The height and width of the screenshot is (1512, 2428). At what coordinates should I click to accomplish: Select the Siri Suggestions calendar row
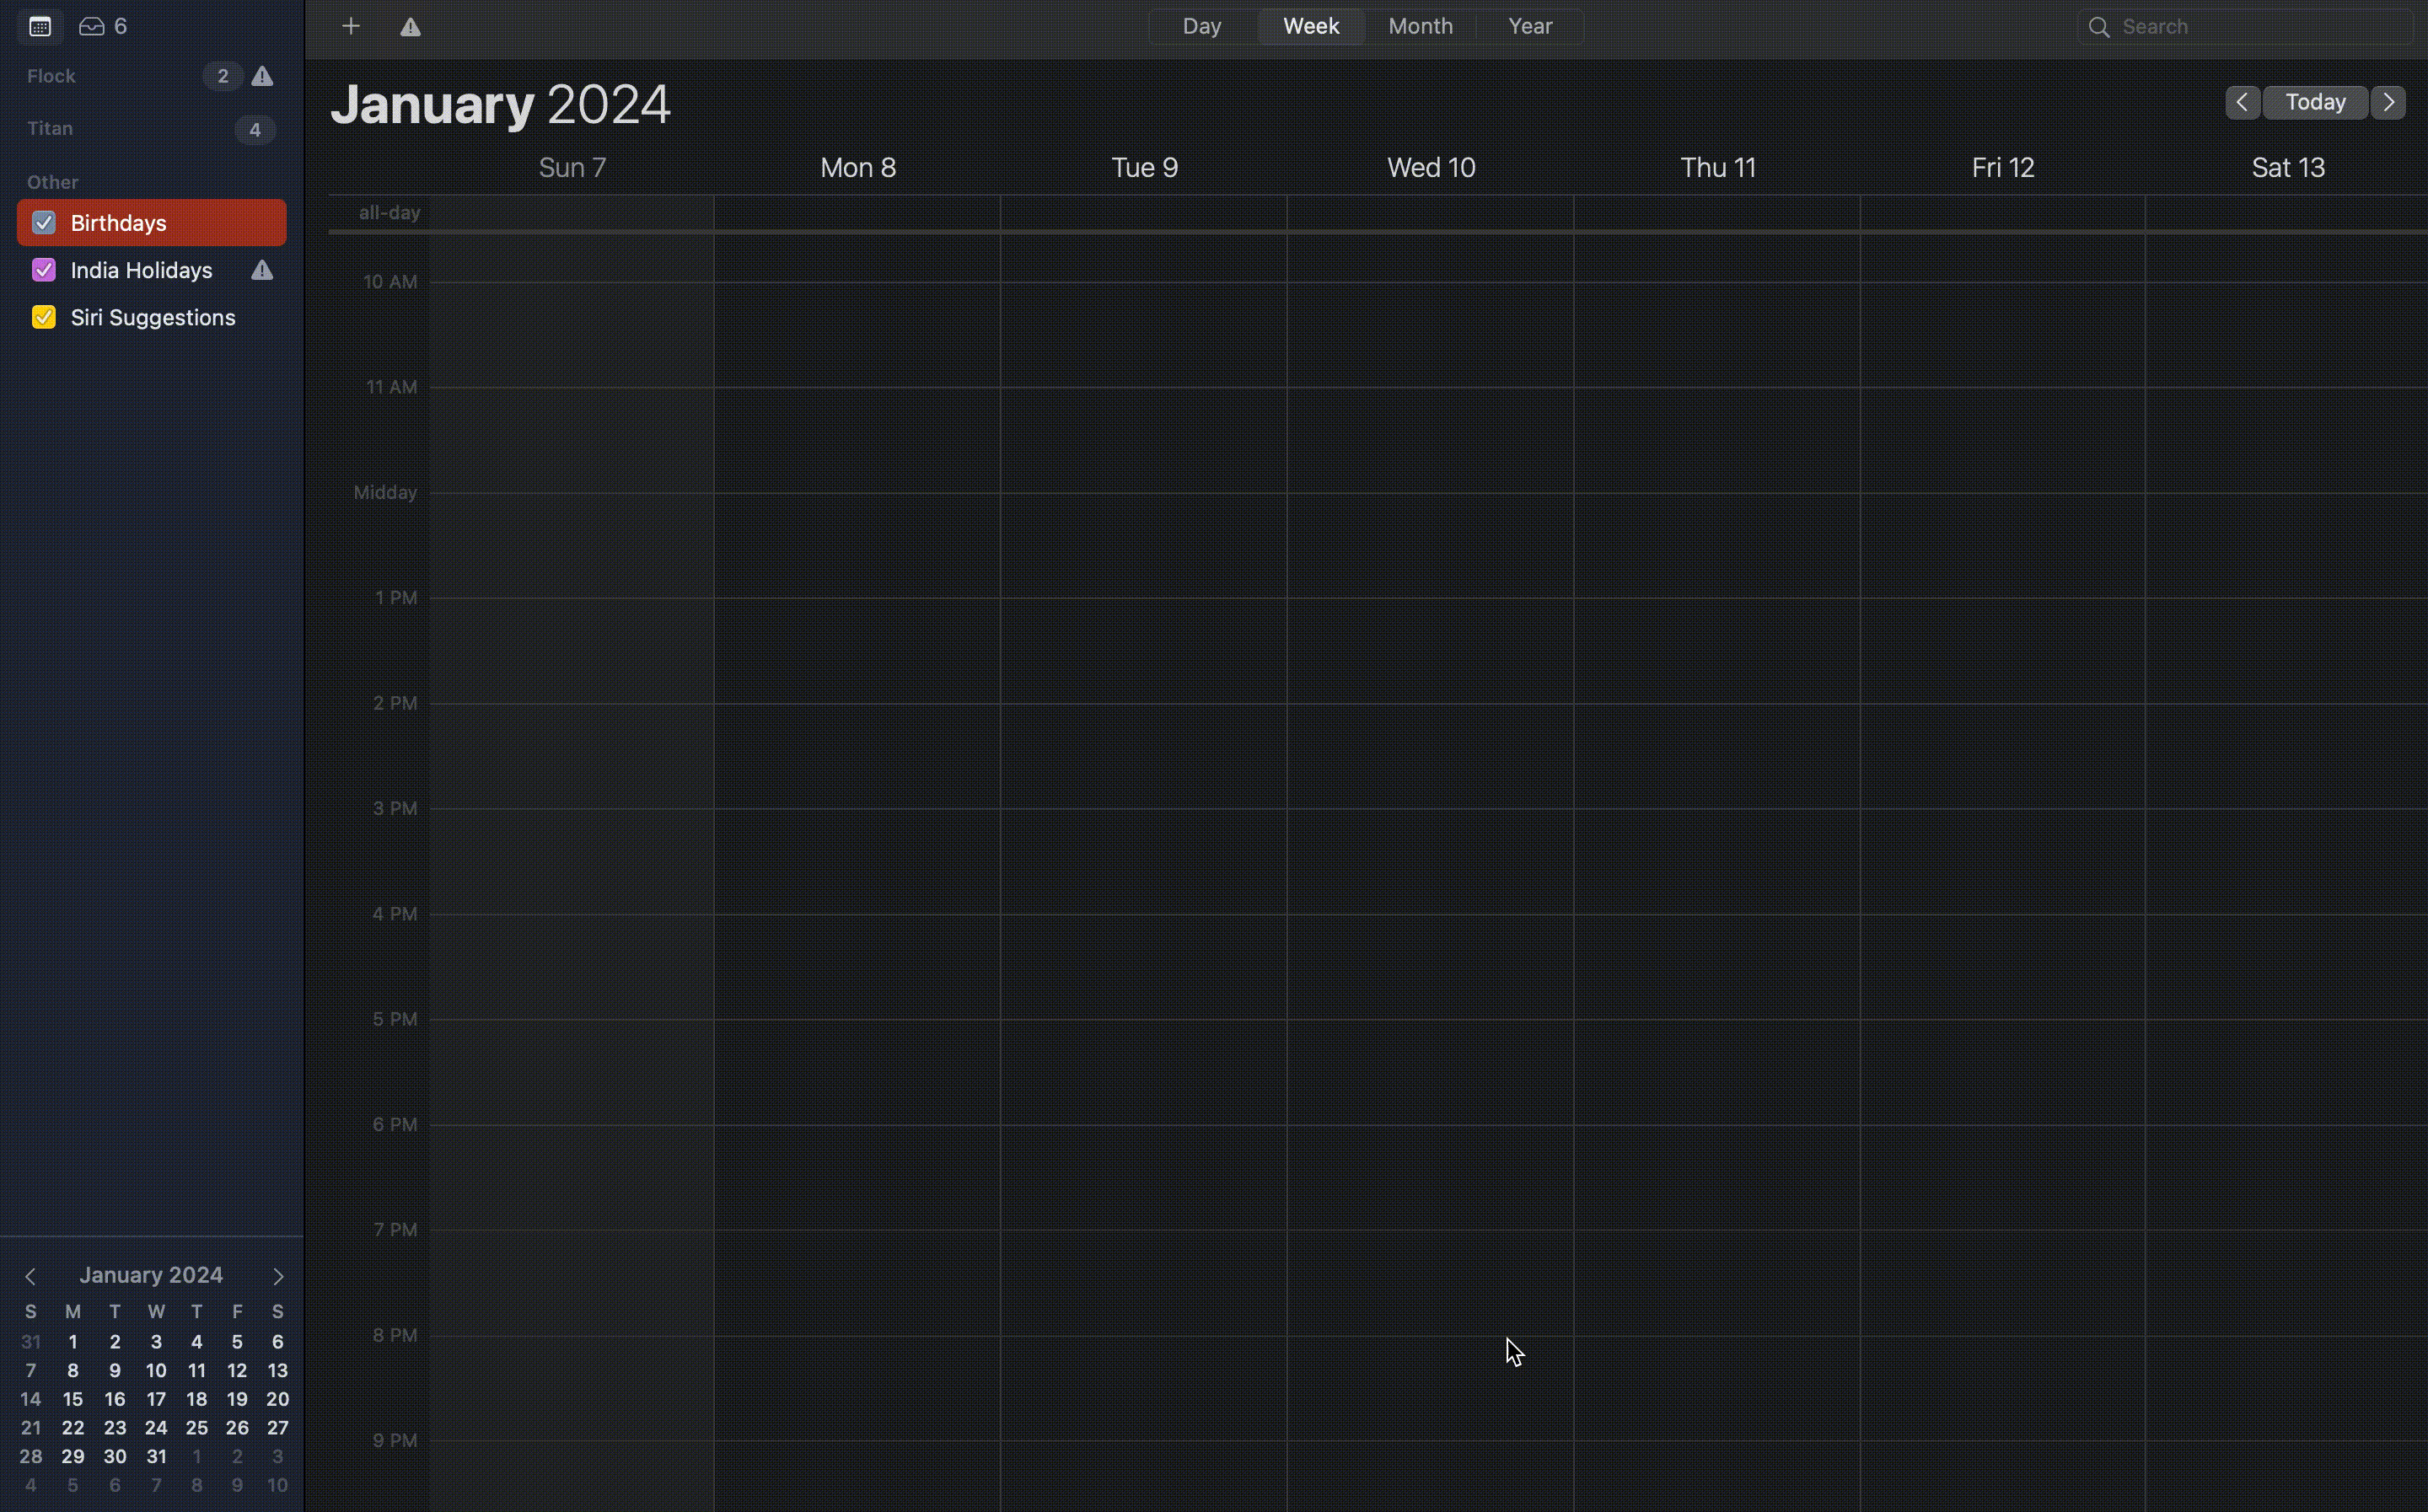pyautogui.click(x=152, y=317)
